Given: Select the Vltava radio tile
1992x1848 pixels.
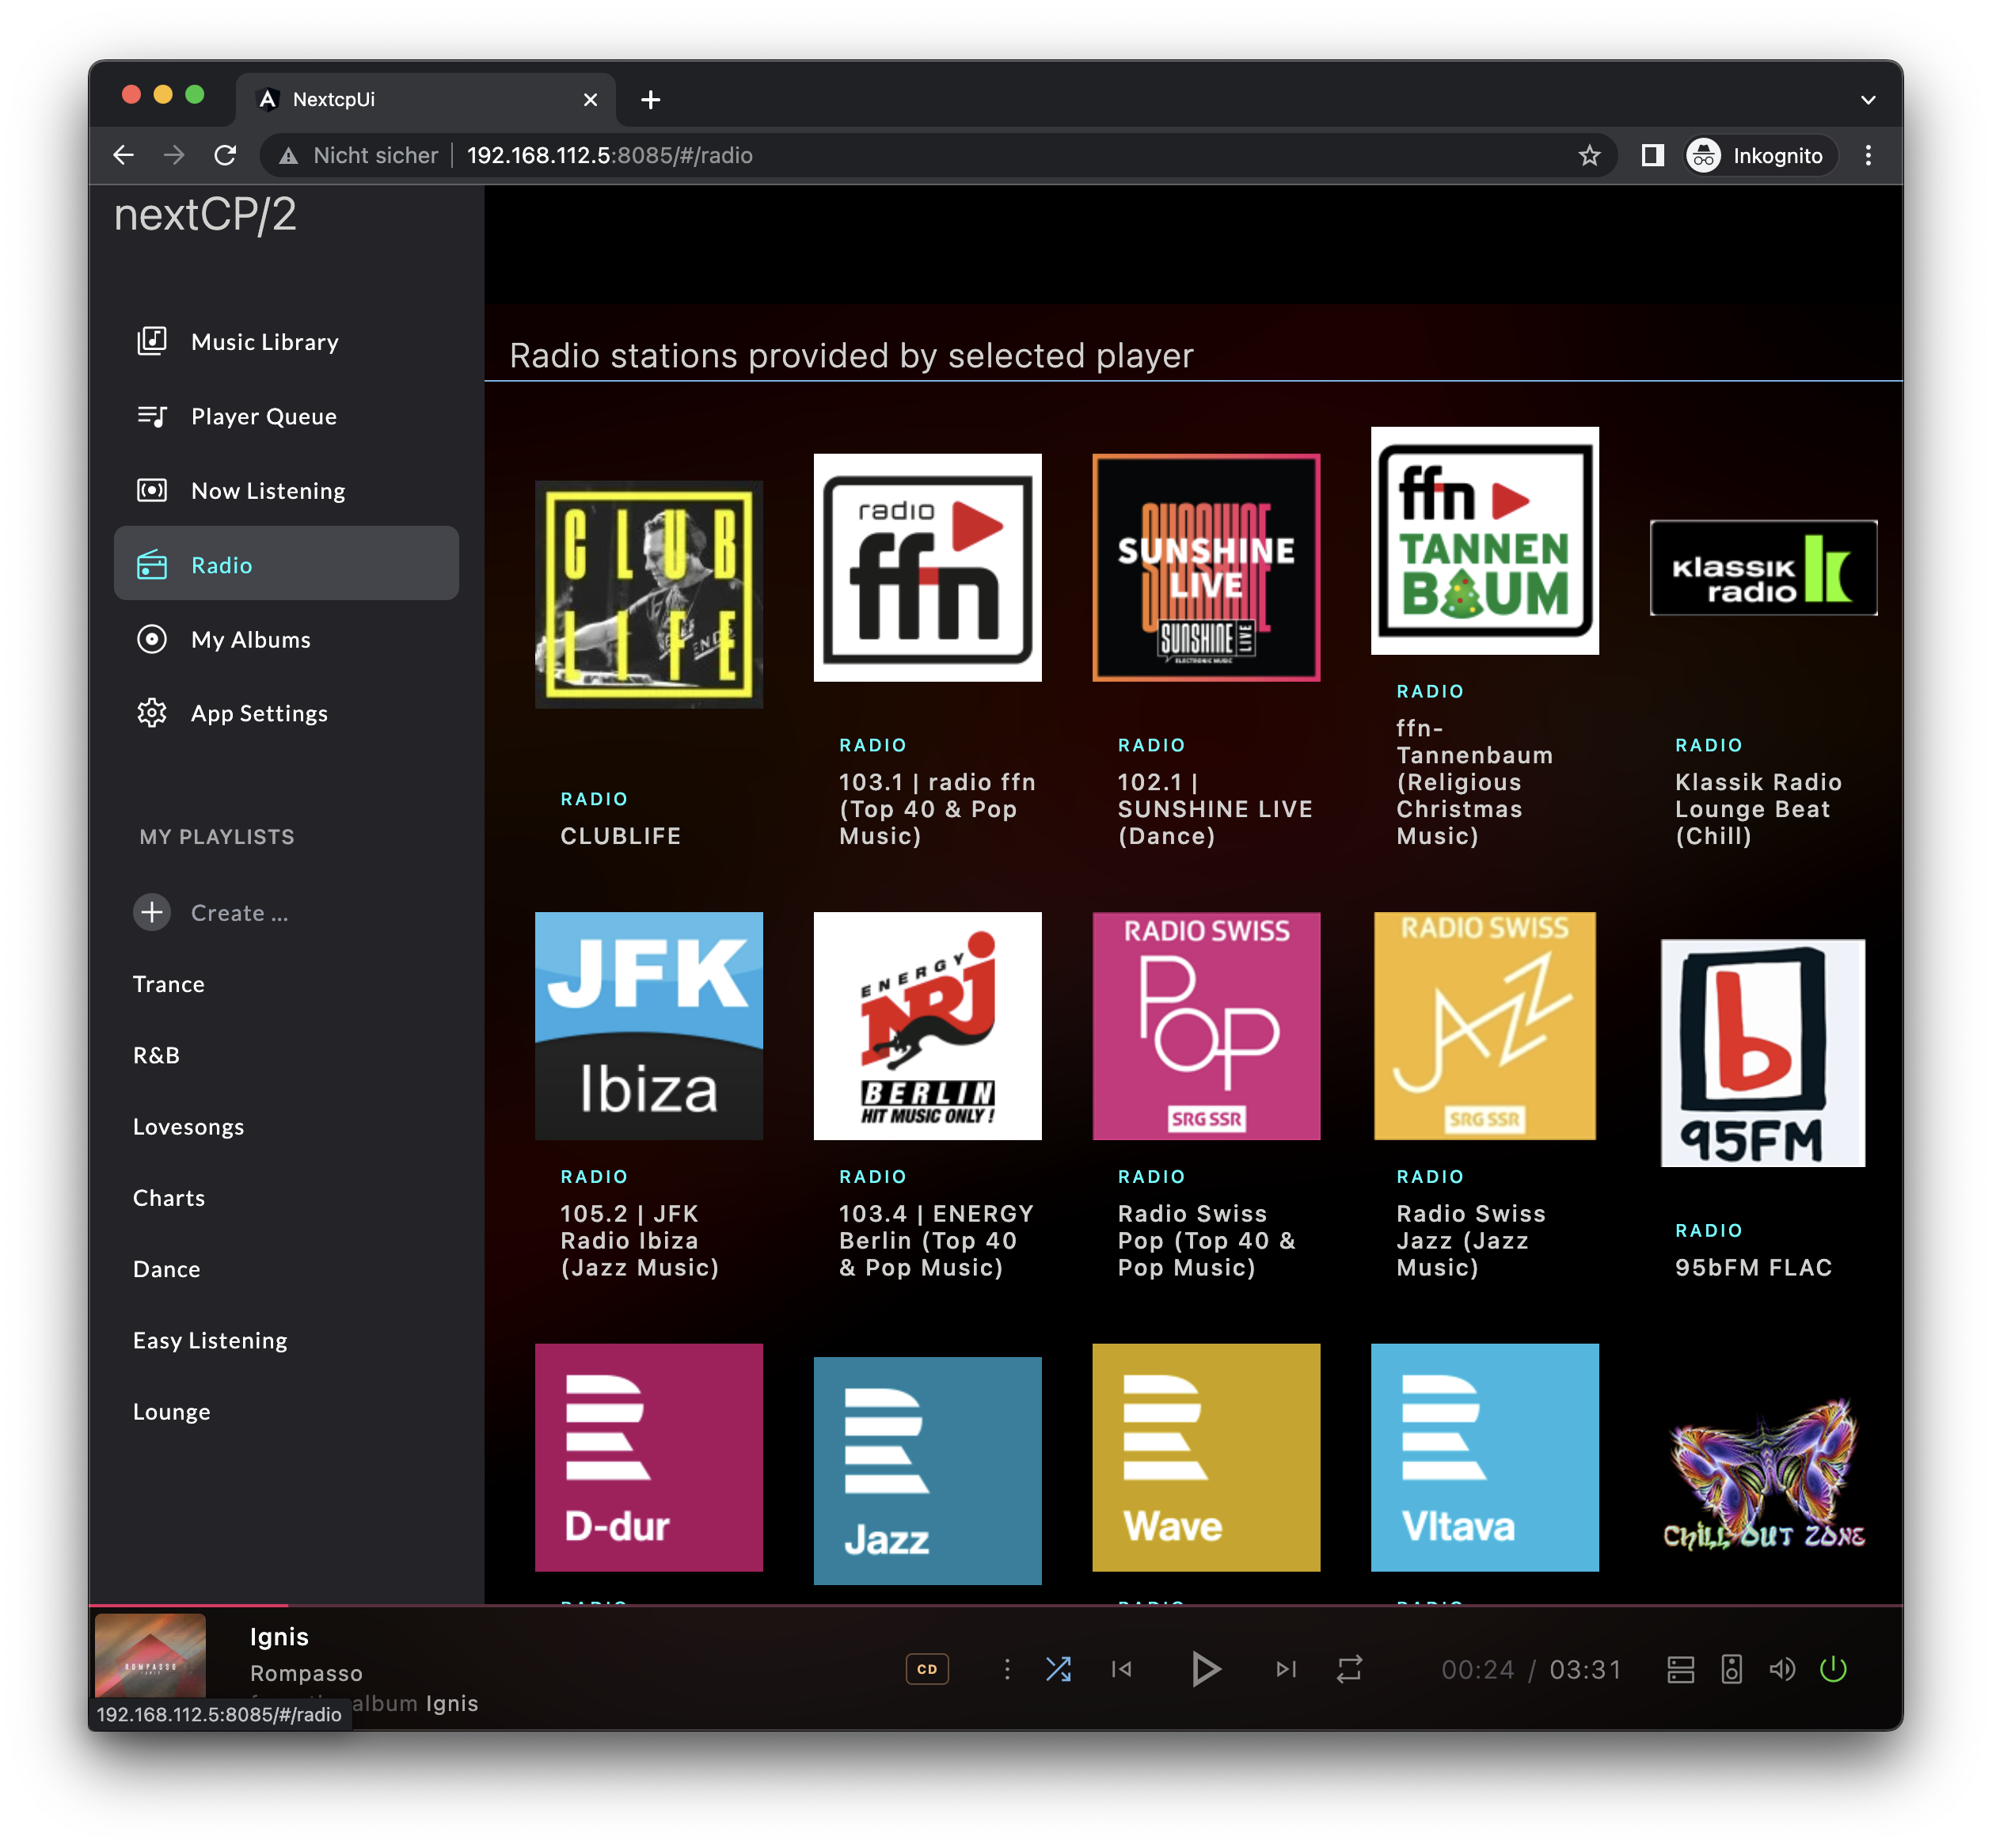Looking at the screenshot, I should tap(1485, 1457).
